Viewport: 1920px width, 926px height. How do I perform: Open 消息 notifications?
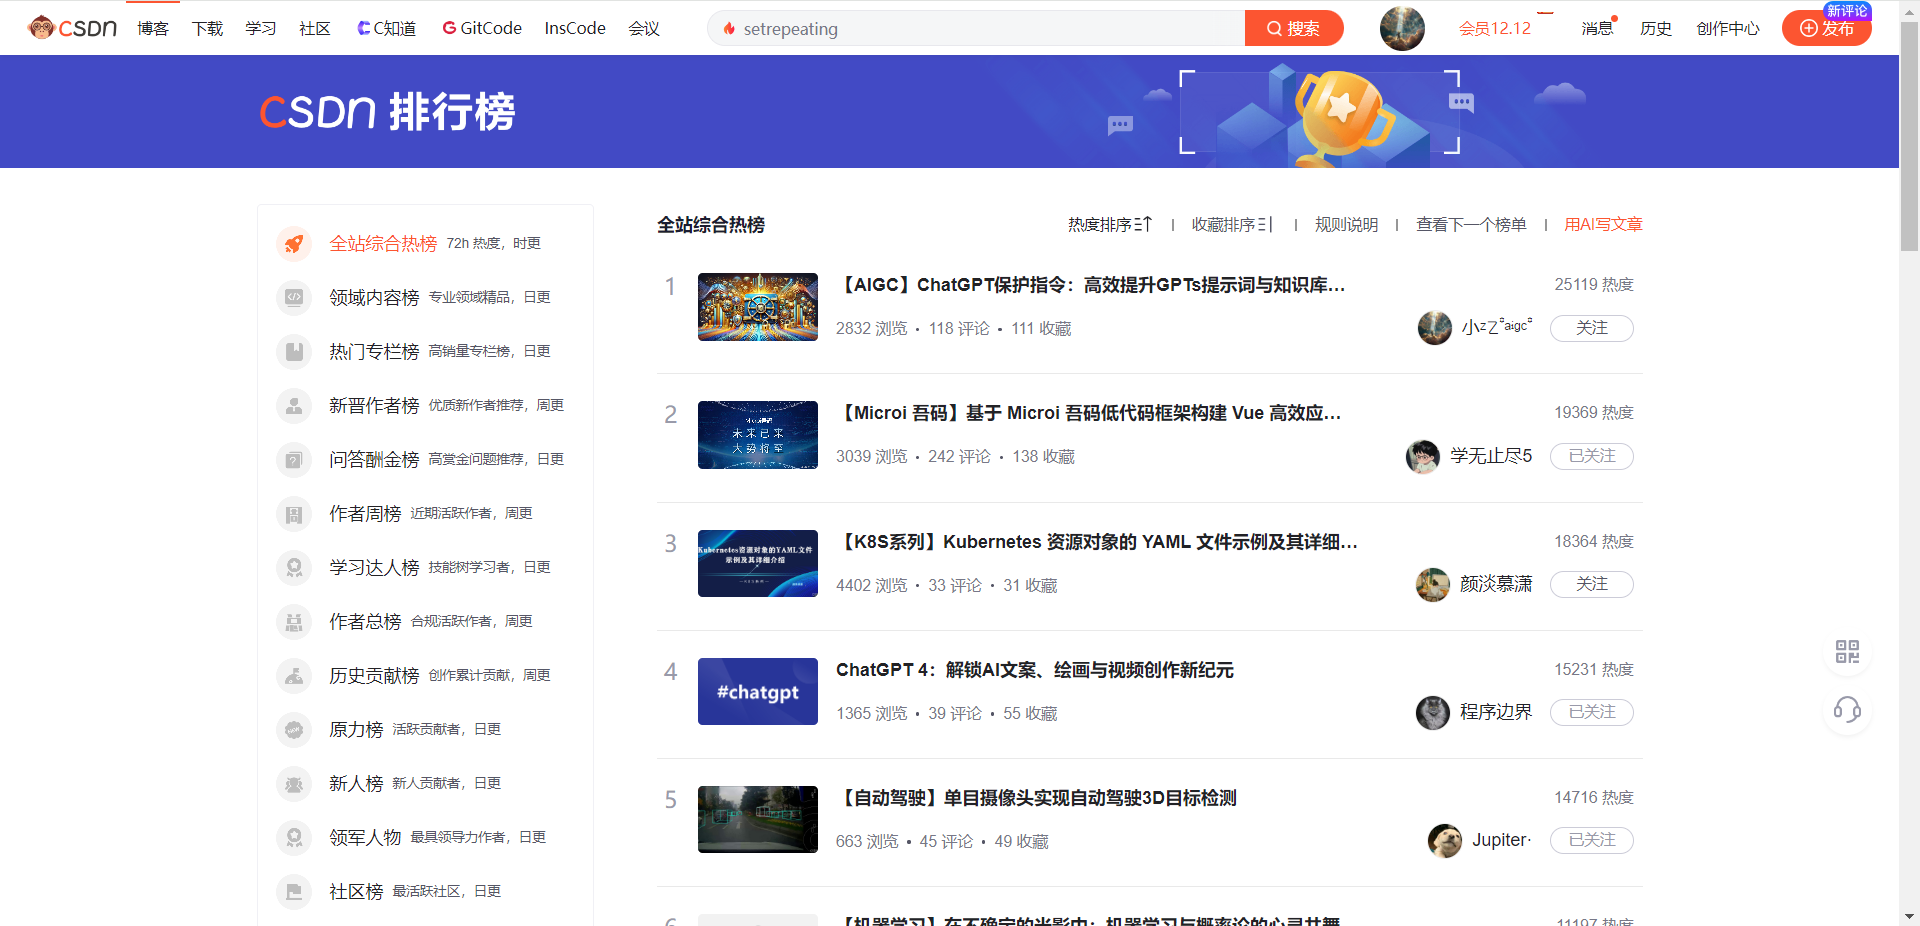(x=1597, y=28)
